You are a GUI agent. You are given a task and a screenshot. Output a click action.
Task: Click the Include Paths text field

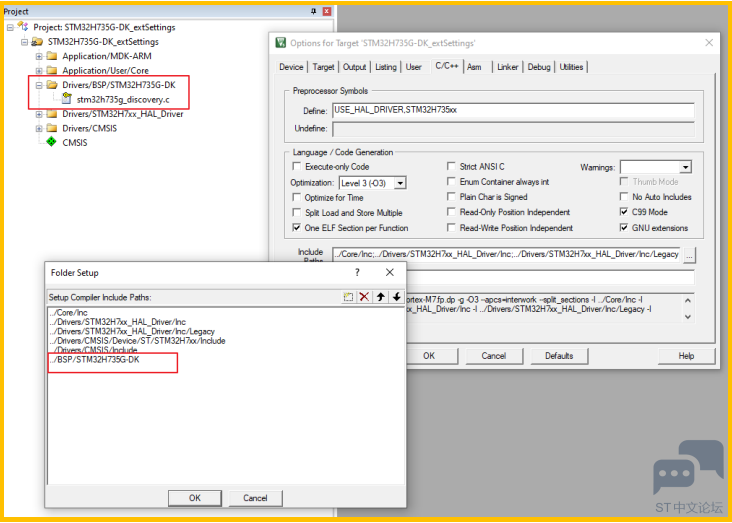click(507, 254)
